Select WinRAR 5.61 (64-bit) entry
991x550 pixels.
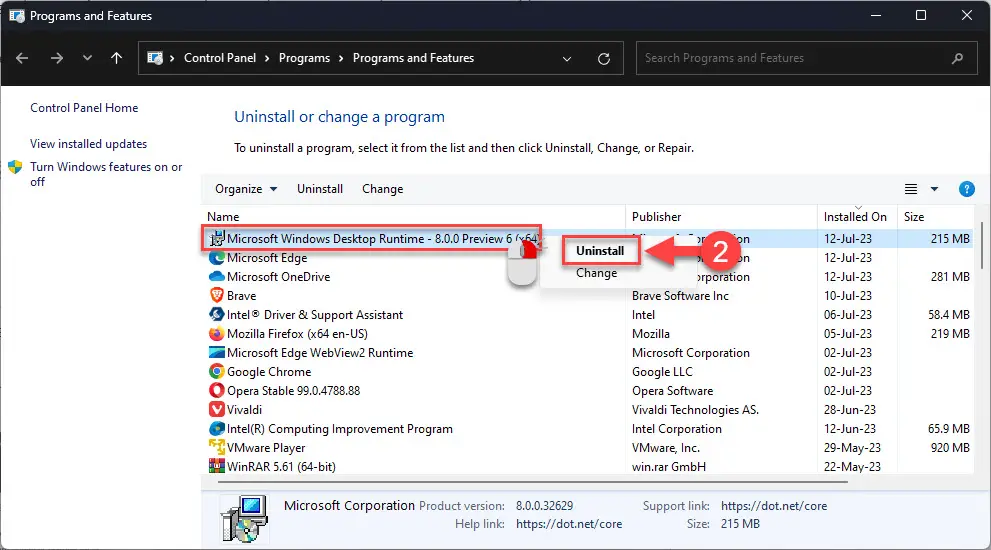click(281, 467)
